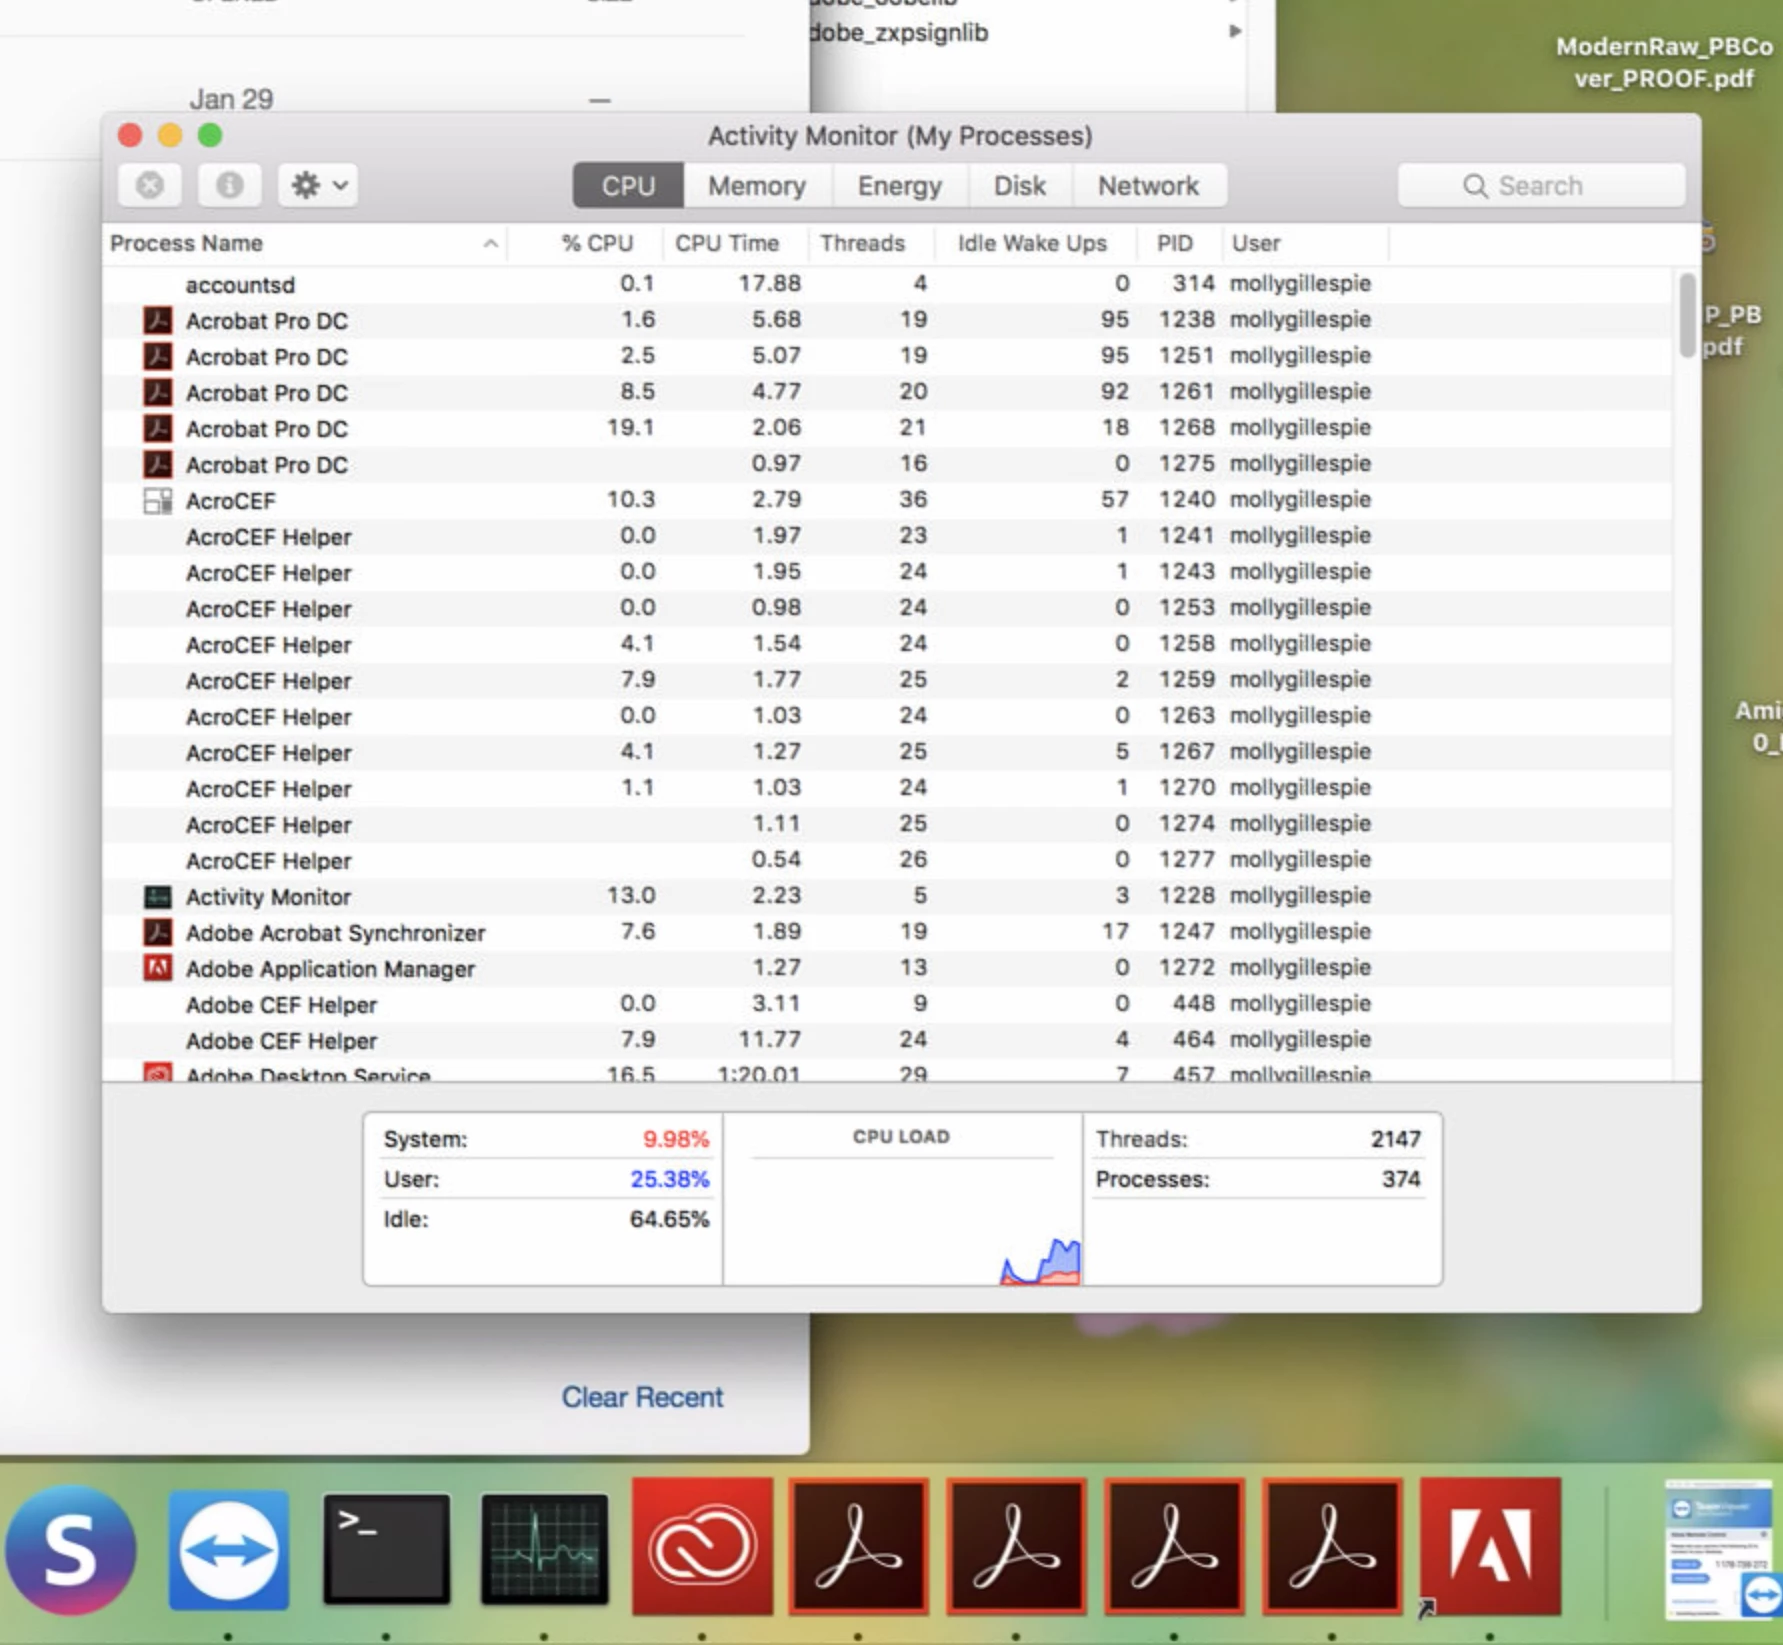Sort by Threads column header

coord(862,243)
